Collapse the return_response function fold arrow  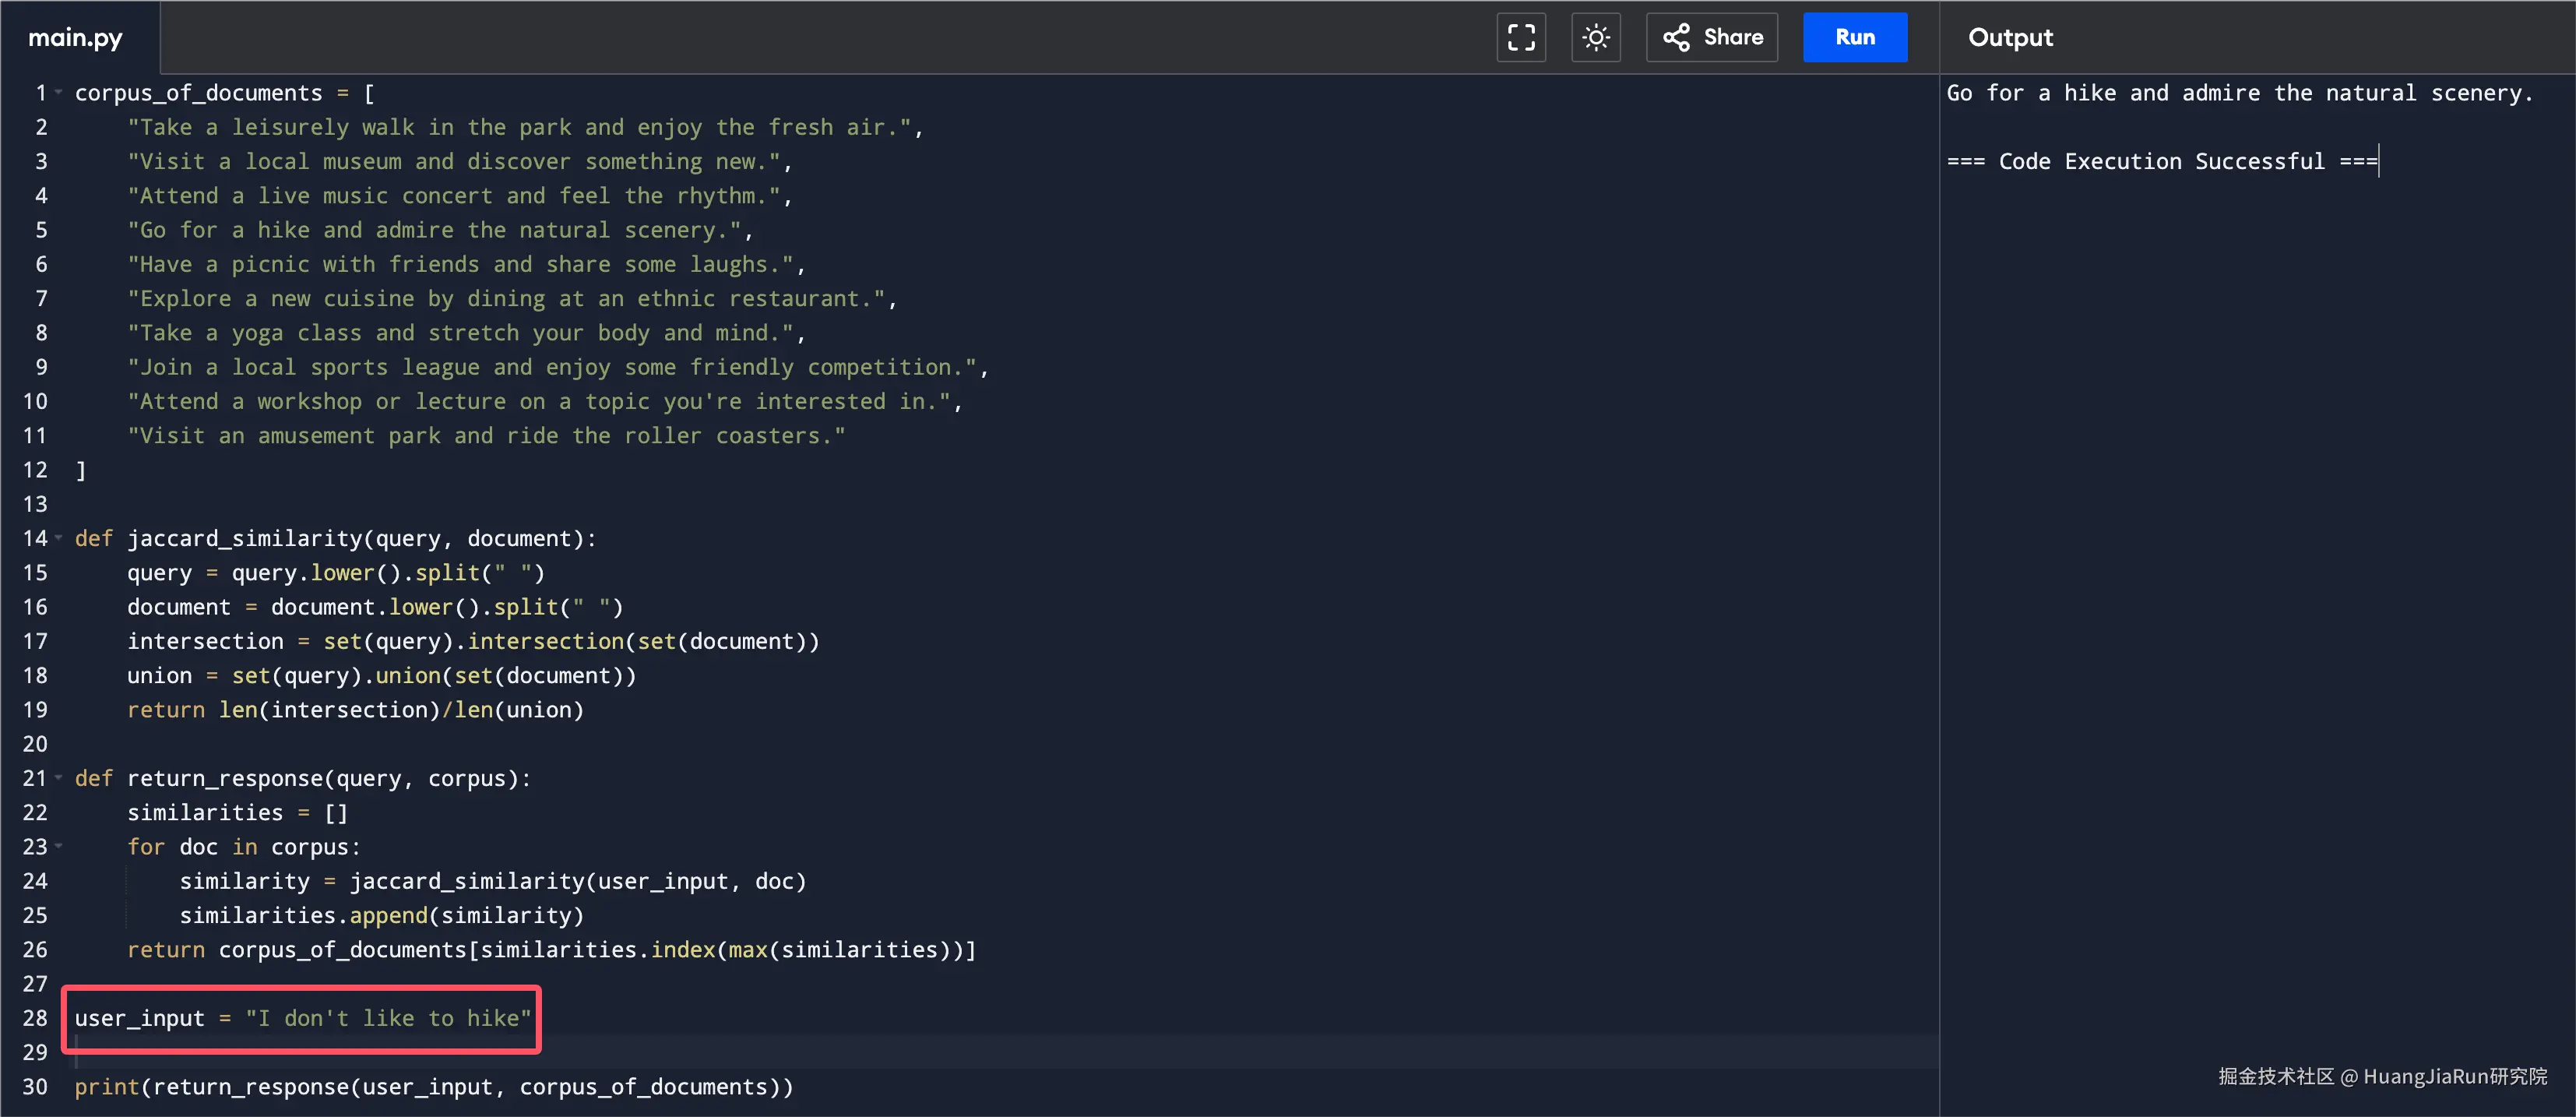59,778
